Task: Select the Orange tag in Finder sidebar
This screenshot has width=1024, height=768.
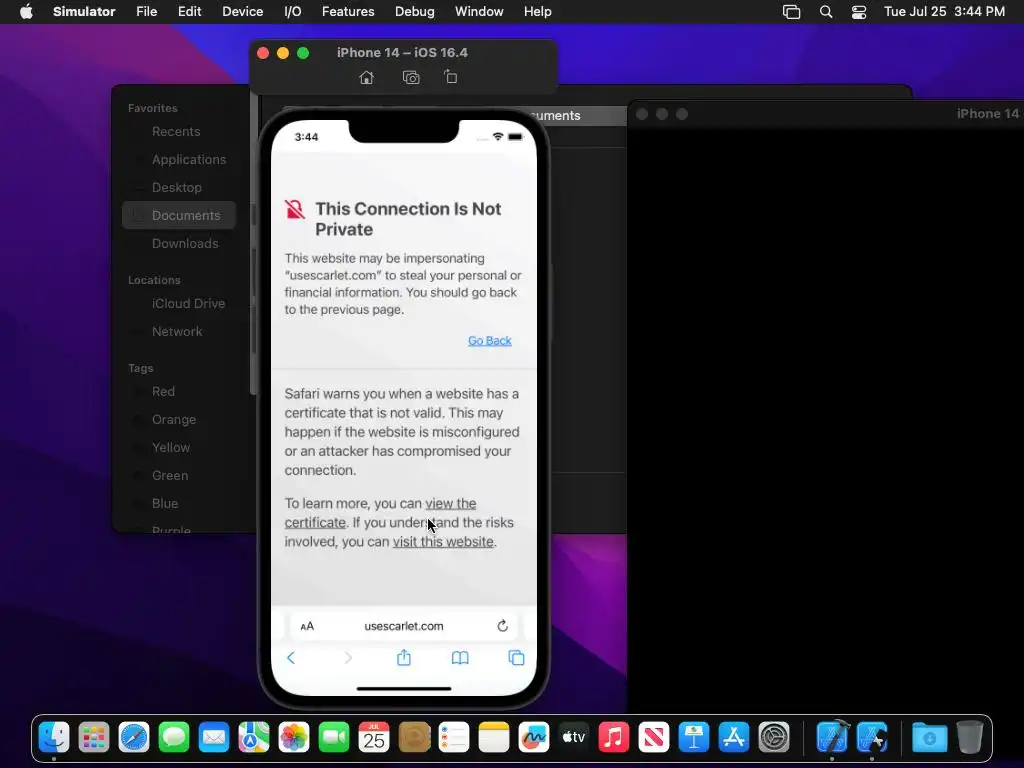Action: click(x=174, y=420)
